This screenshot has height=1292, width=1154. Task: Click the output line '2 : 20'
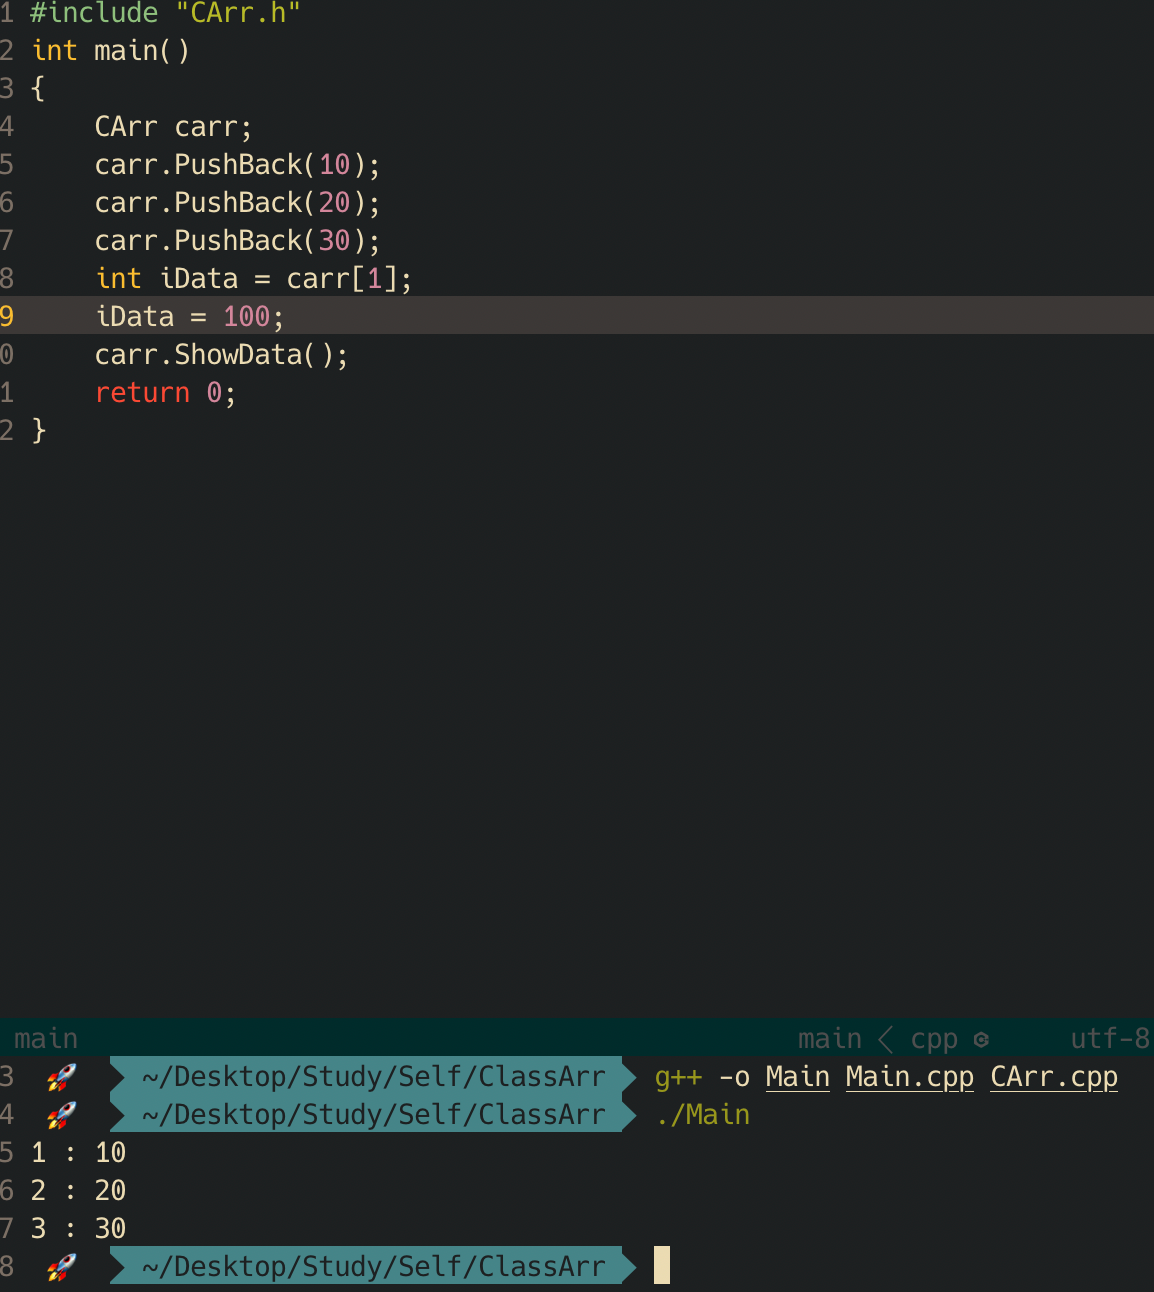coord(78,1191)
